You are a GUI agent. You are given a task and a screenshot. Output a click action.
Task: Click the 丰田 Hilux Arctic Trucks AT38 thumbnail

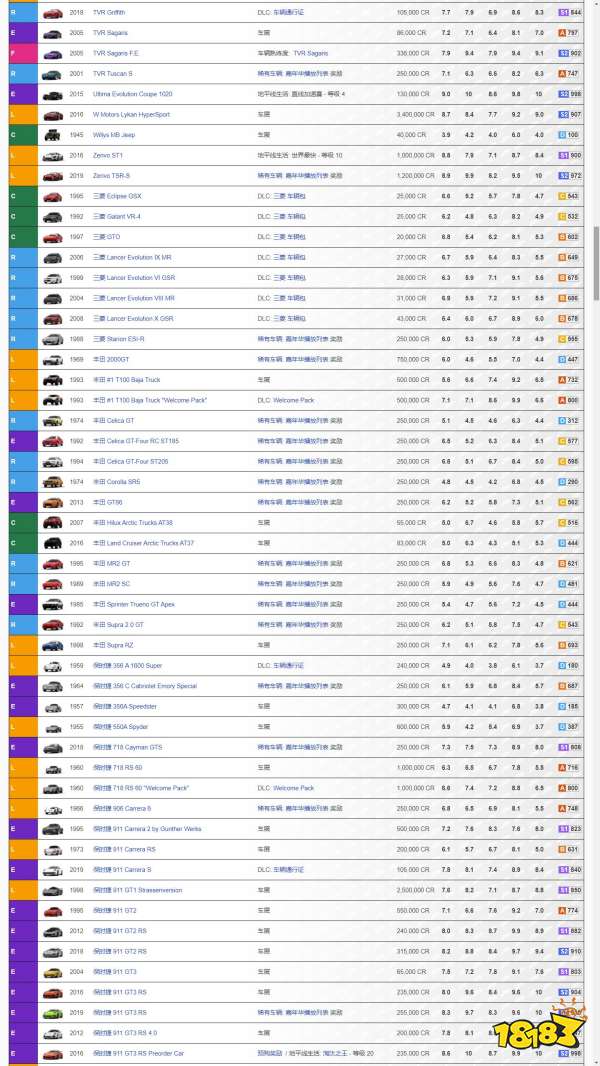click(x=52, y=523)
